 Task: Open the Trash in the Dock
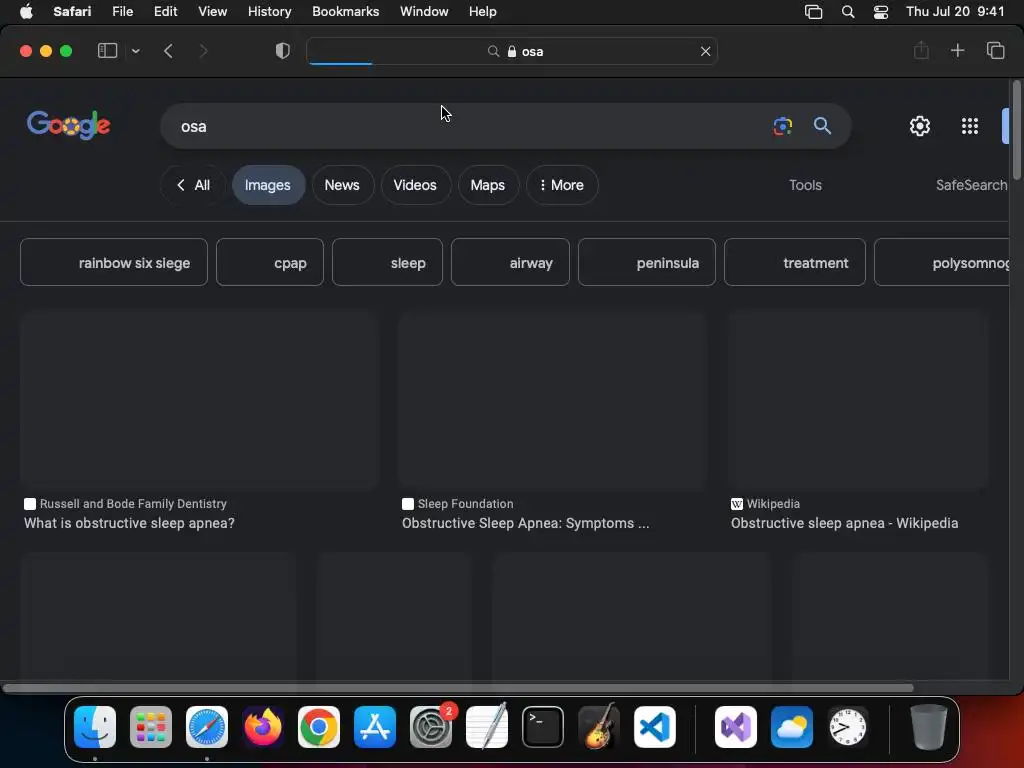[928, 727]
